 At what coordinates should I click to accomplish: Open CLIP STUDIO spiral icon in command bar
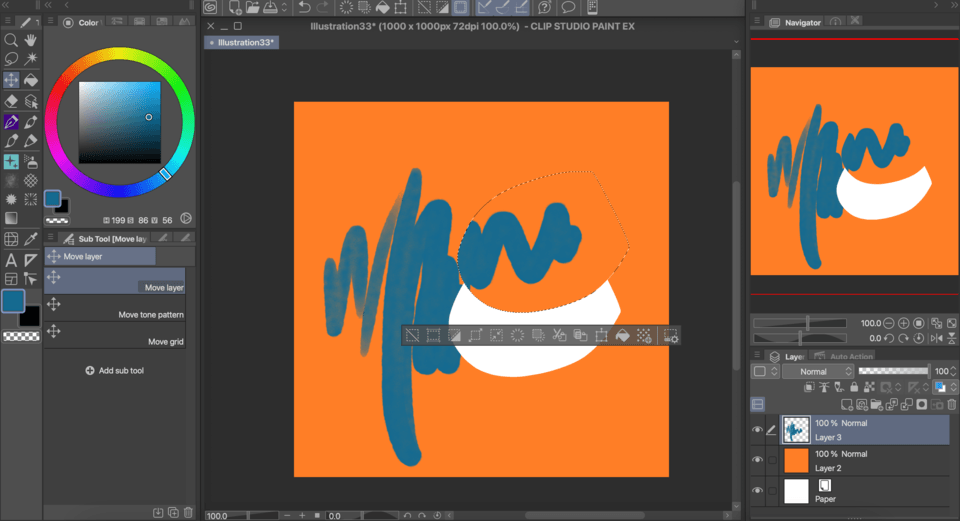pos(210,7)
